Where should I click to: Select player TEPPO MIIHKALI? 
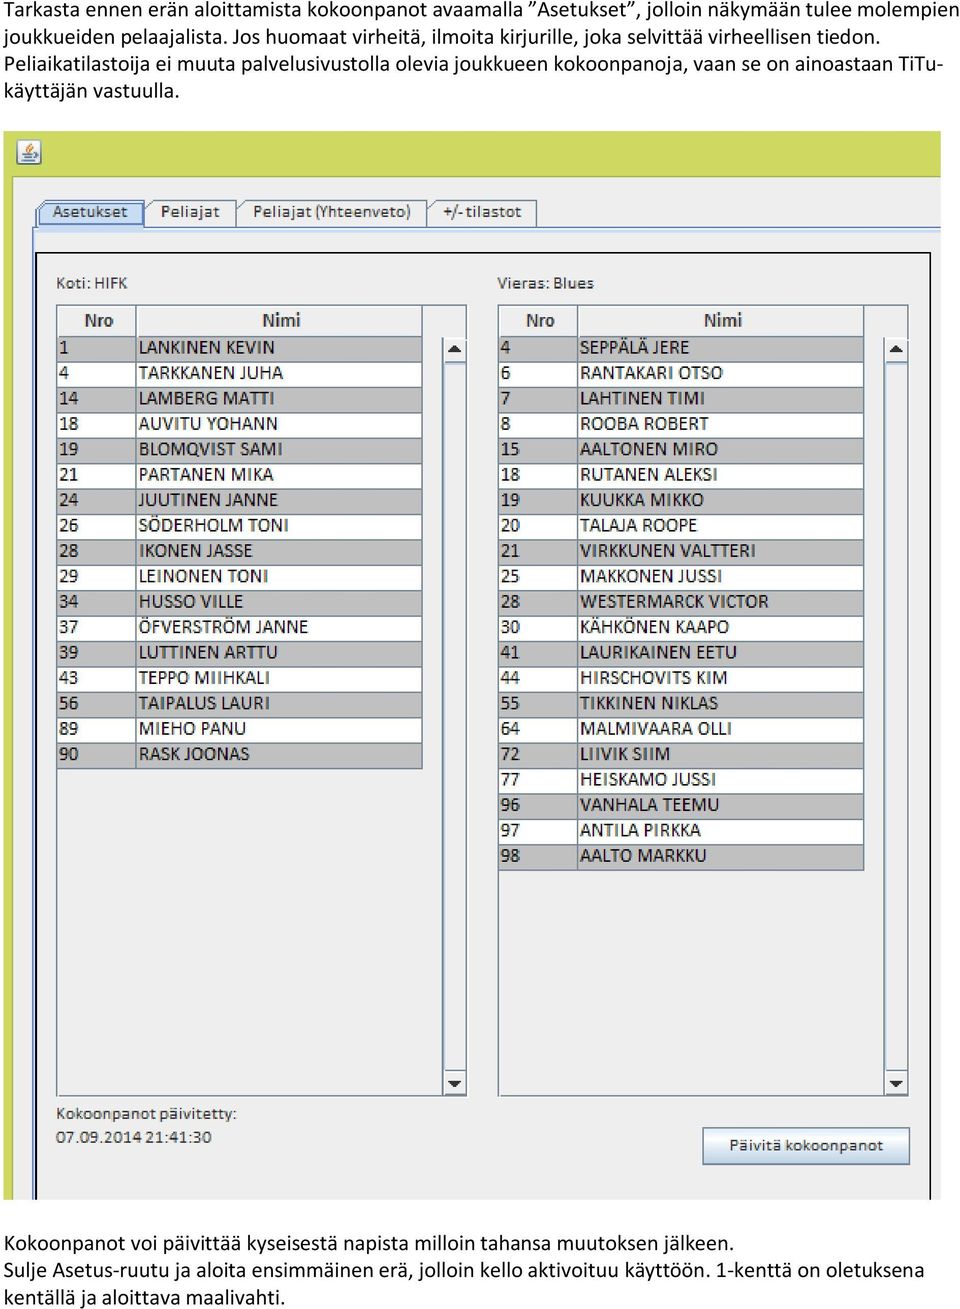[240, 678]
